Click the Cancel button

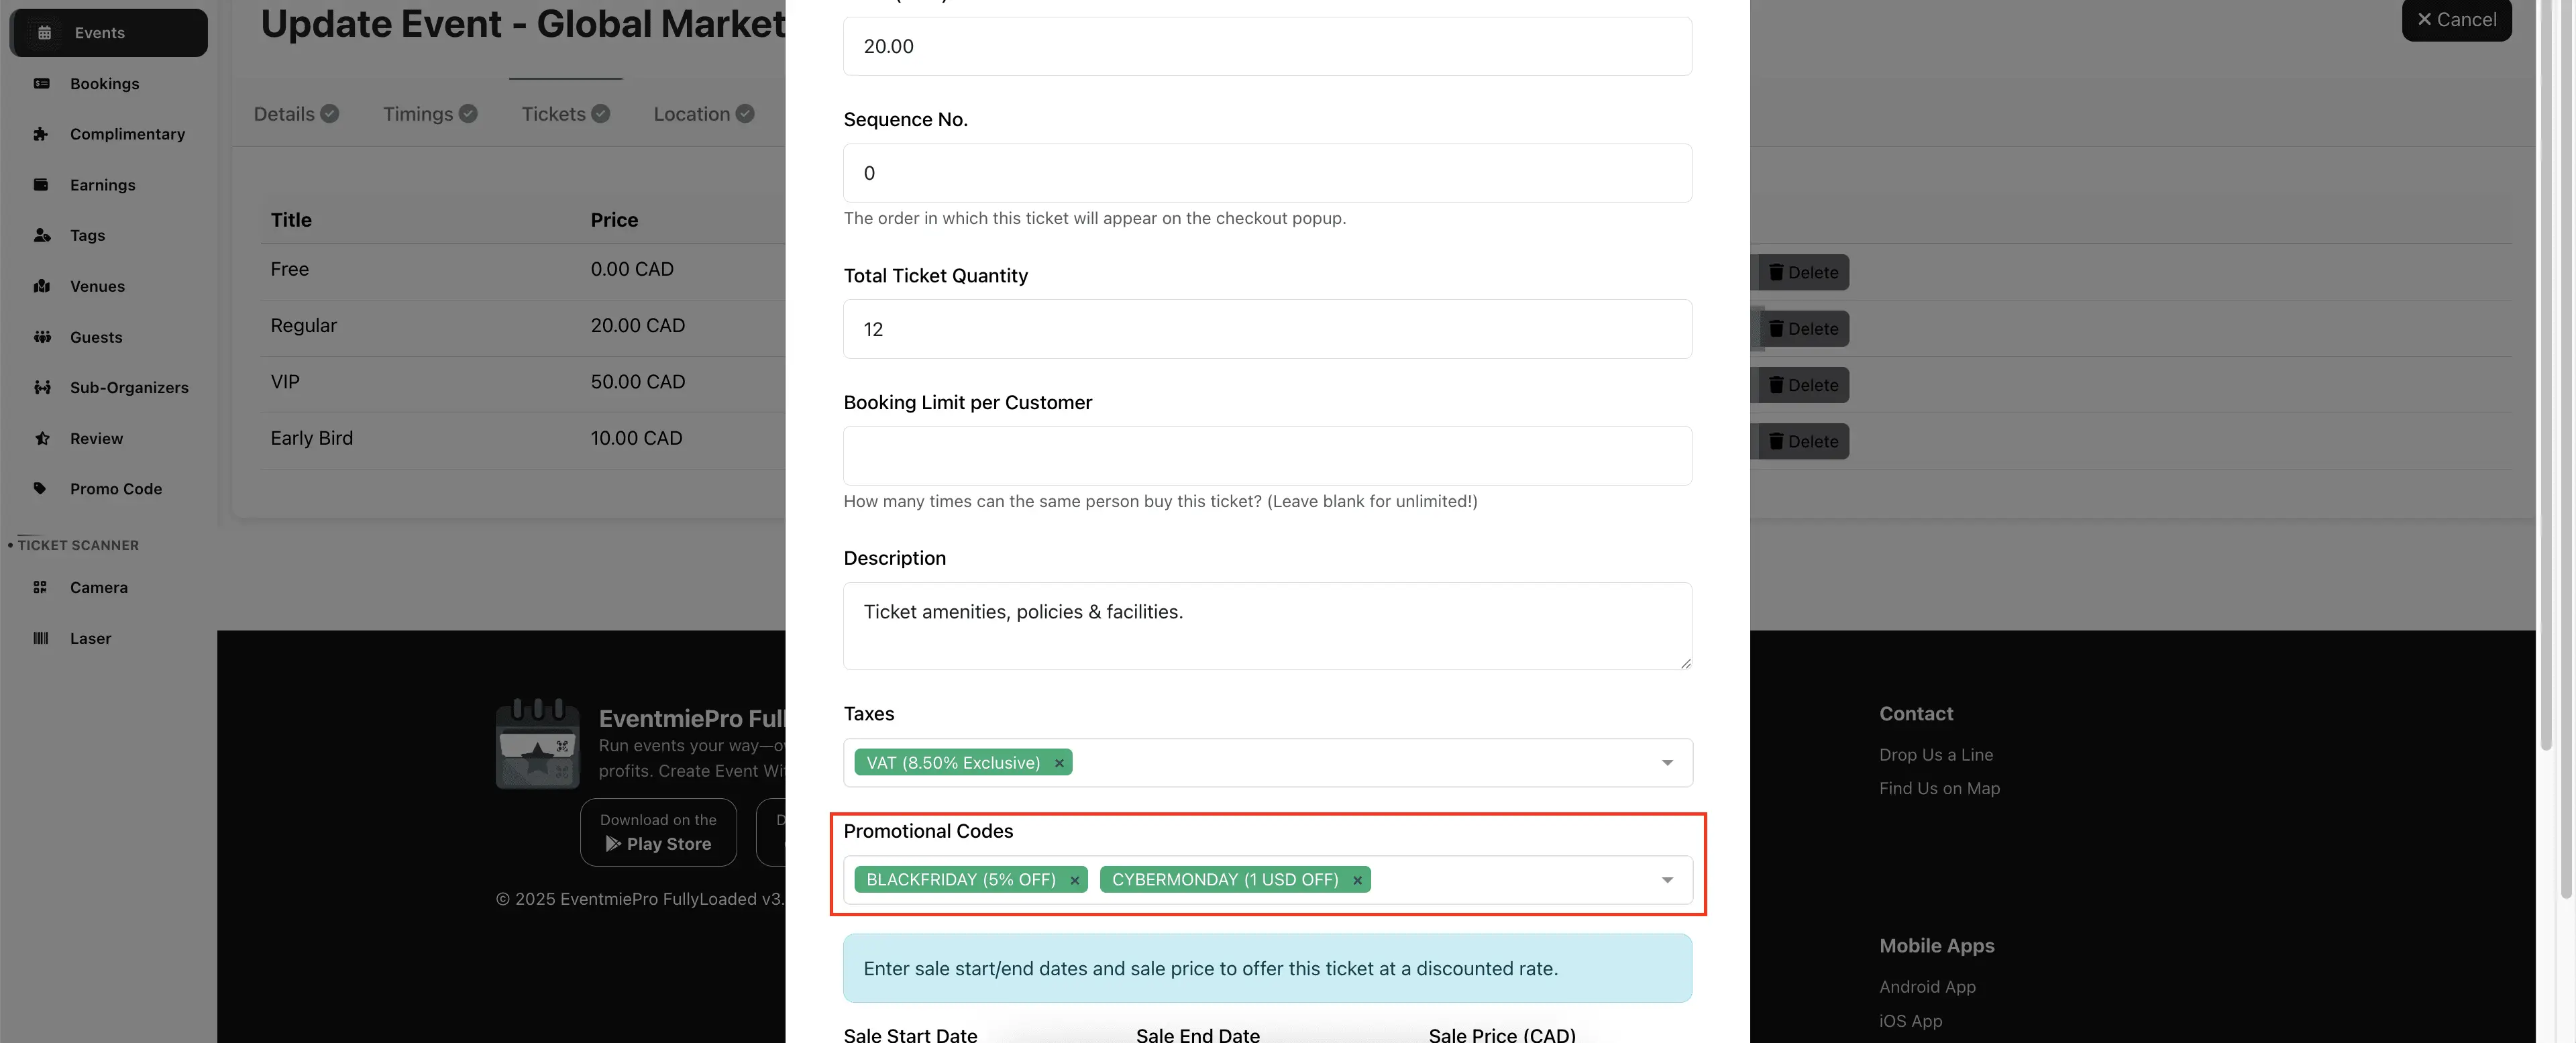click(x=2456, y=20)
